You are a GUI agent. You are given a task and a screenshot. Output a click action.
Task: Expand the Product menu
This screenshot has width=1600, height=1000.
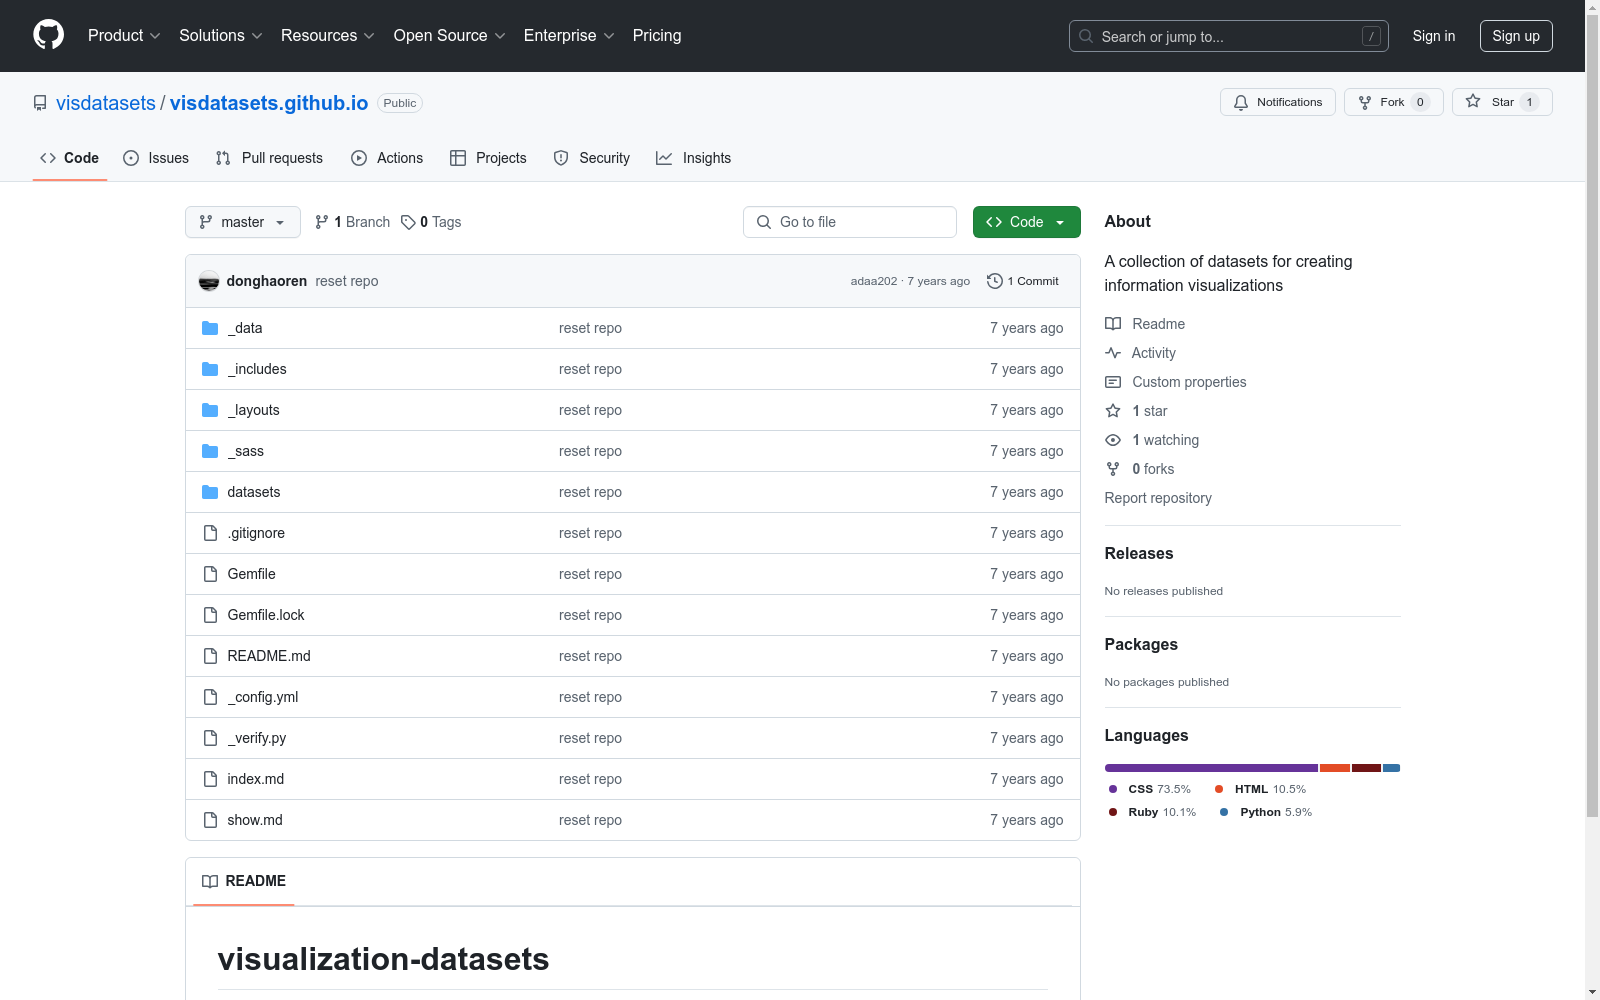pyautogui.click(x=124, y=35)
